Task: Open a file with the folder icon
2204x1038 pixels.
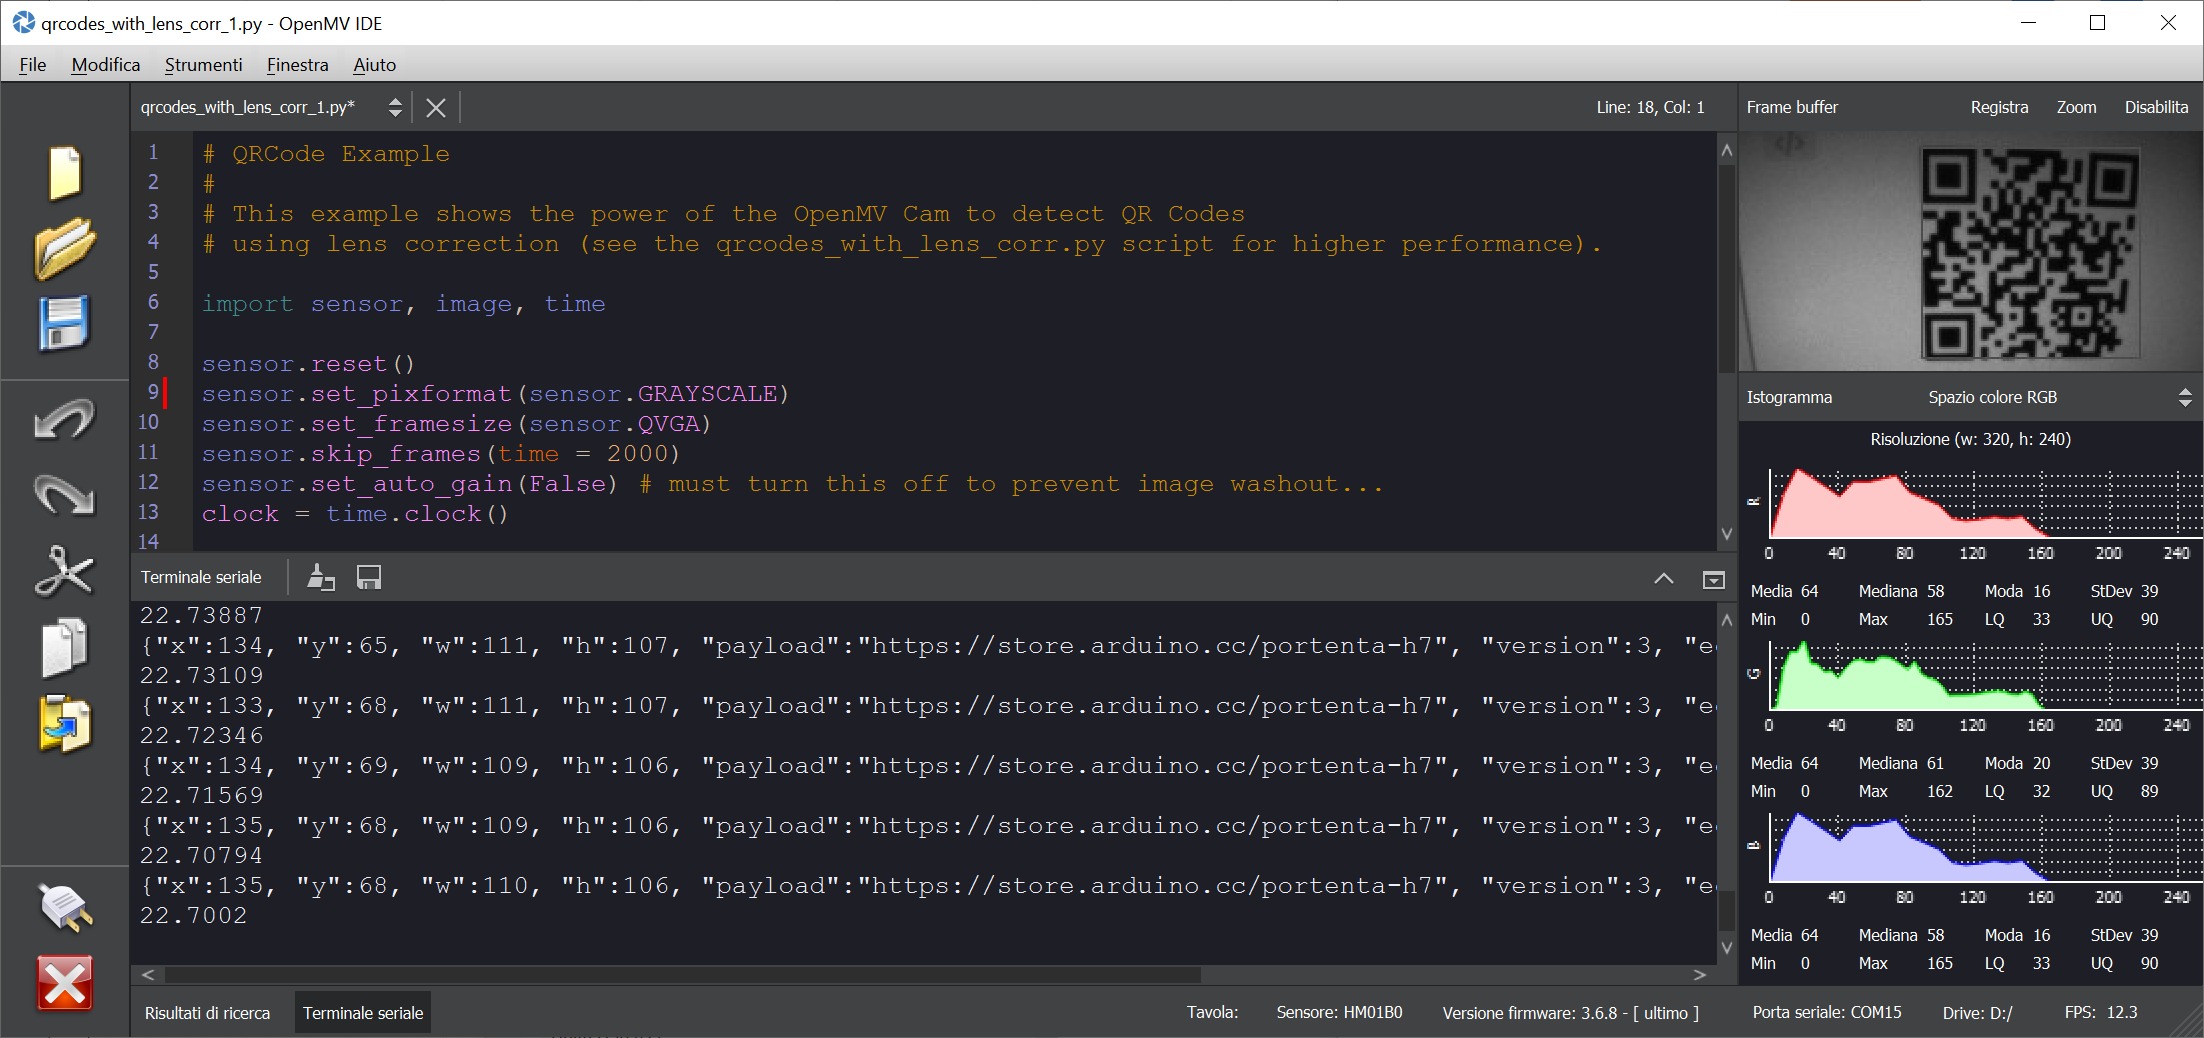Action: 65,248
